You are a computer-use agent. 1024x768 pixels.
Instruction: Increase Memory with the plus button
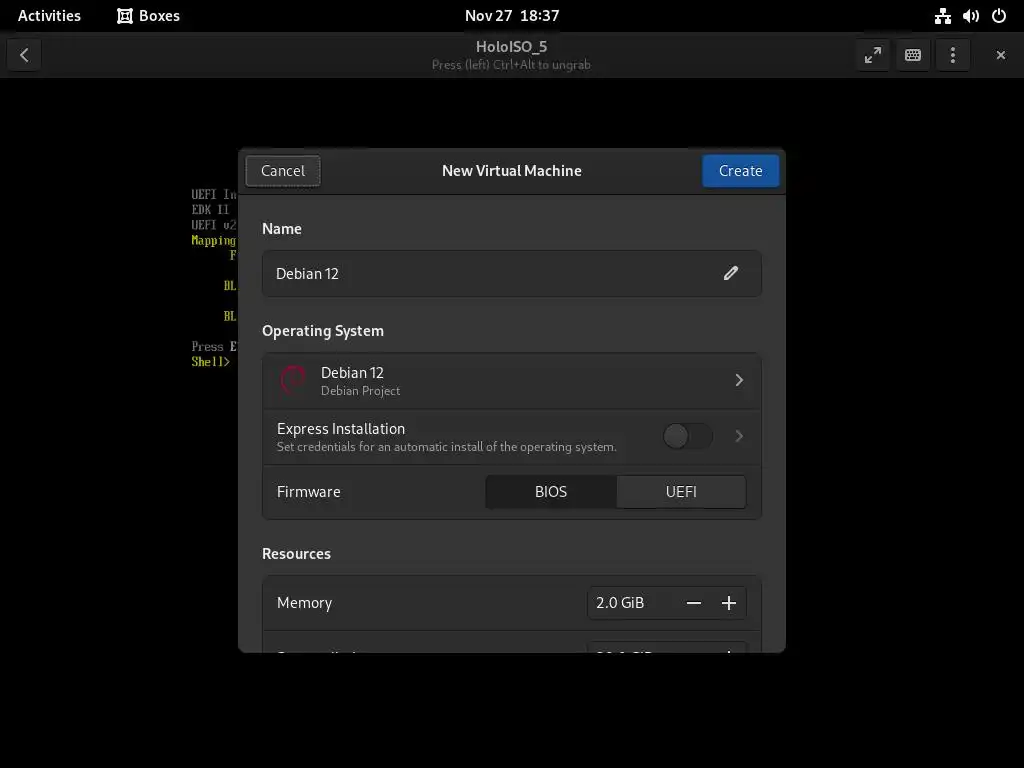pos(729,603)
